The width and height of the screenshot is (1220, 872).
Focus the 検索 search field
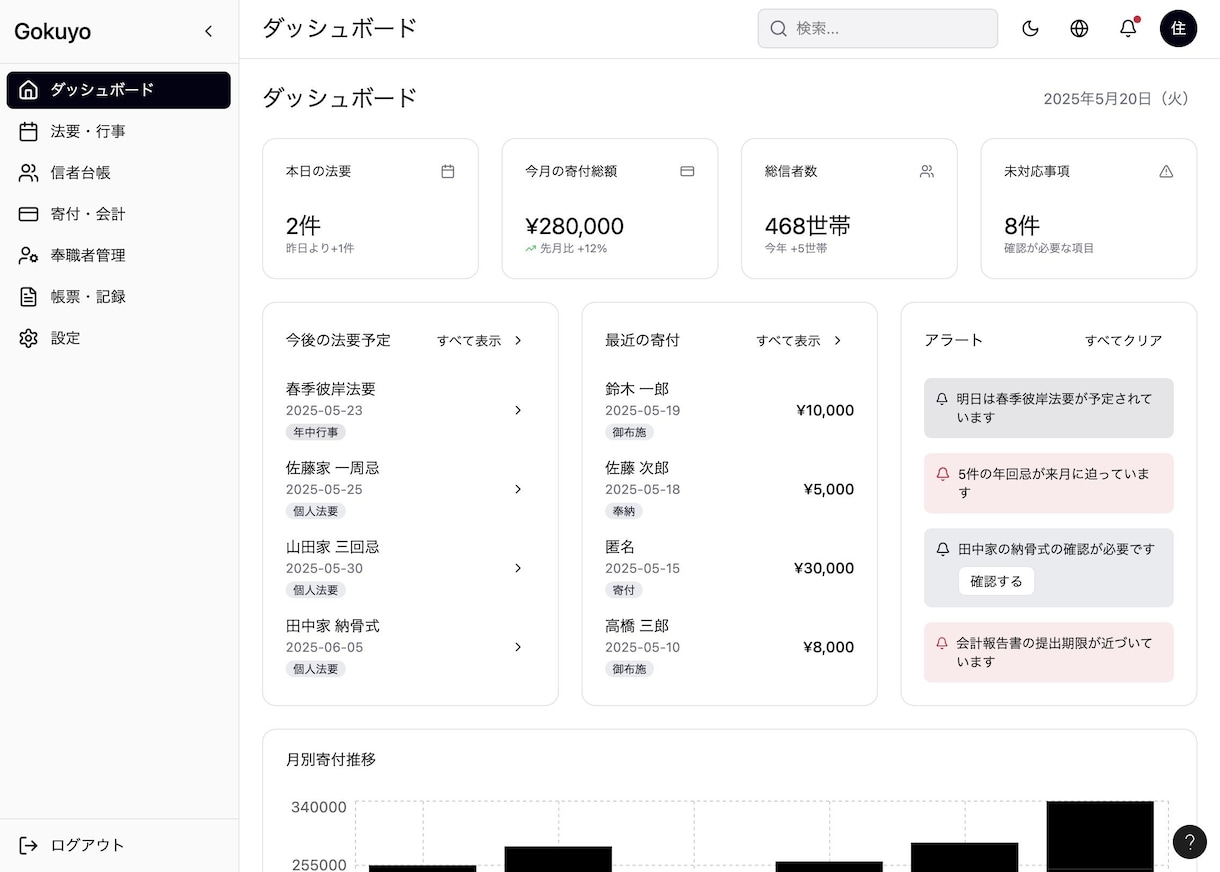pyautogui.click(x=878, y=28)
